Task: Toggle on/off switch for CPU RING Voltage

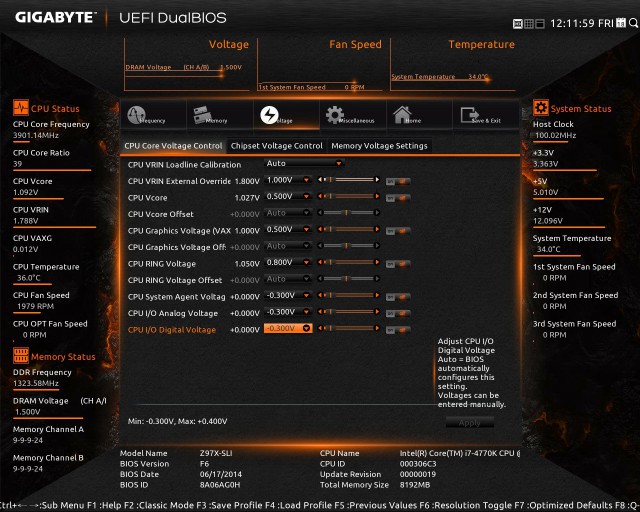Action: 398,264
